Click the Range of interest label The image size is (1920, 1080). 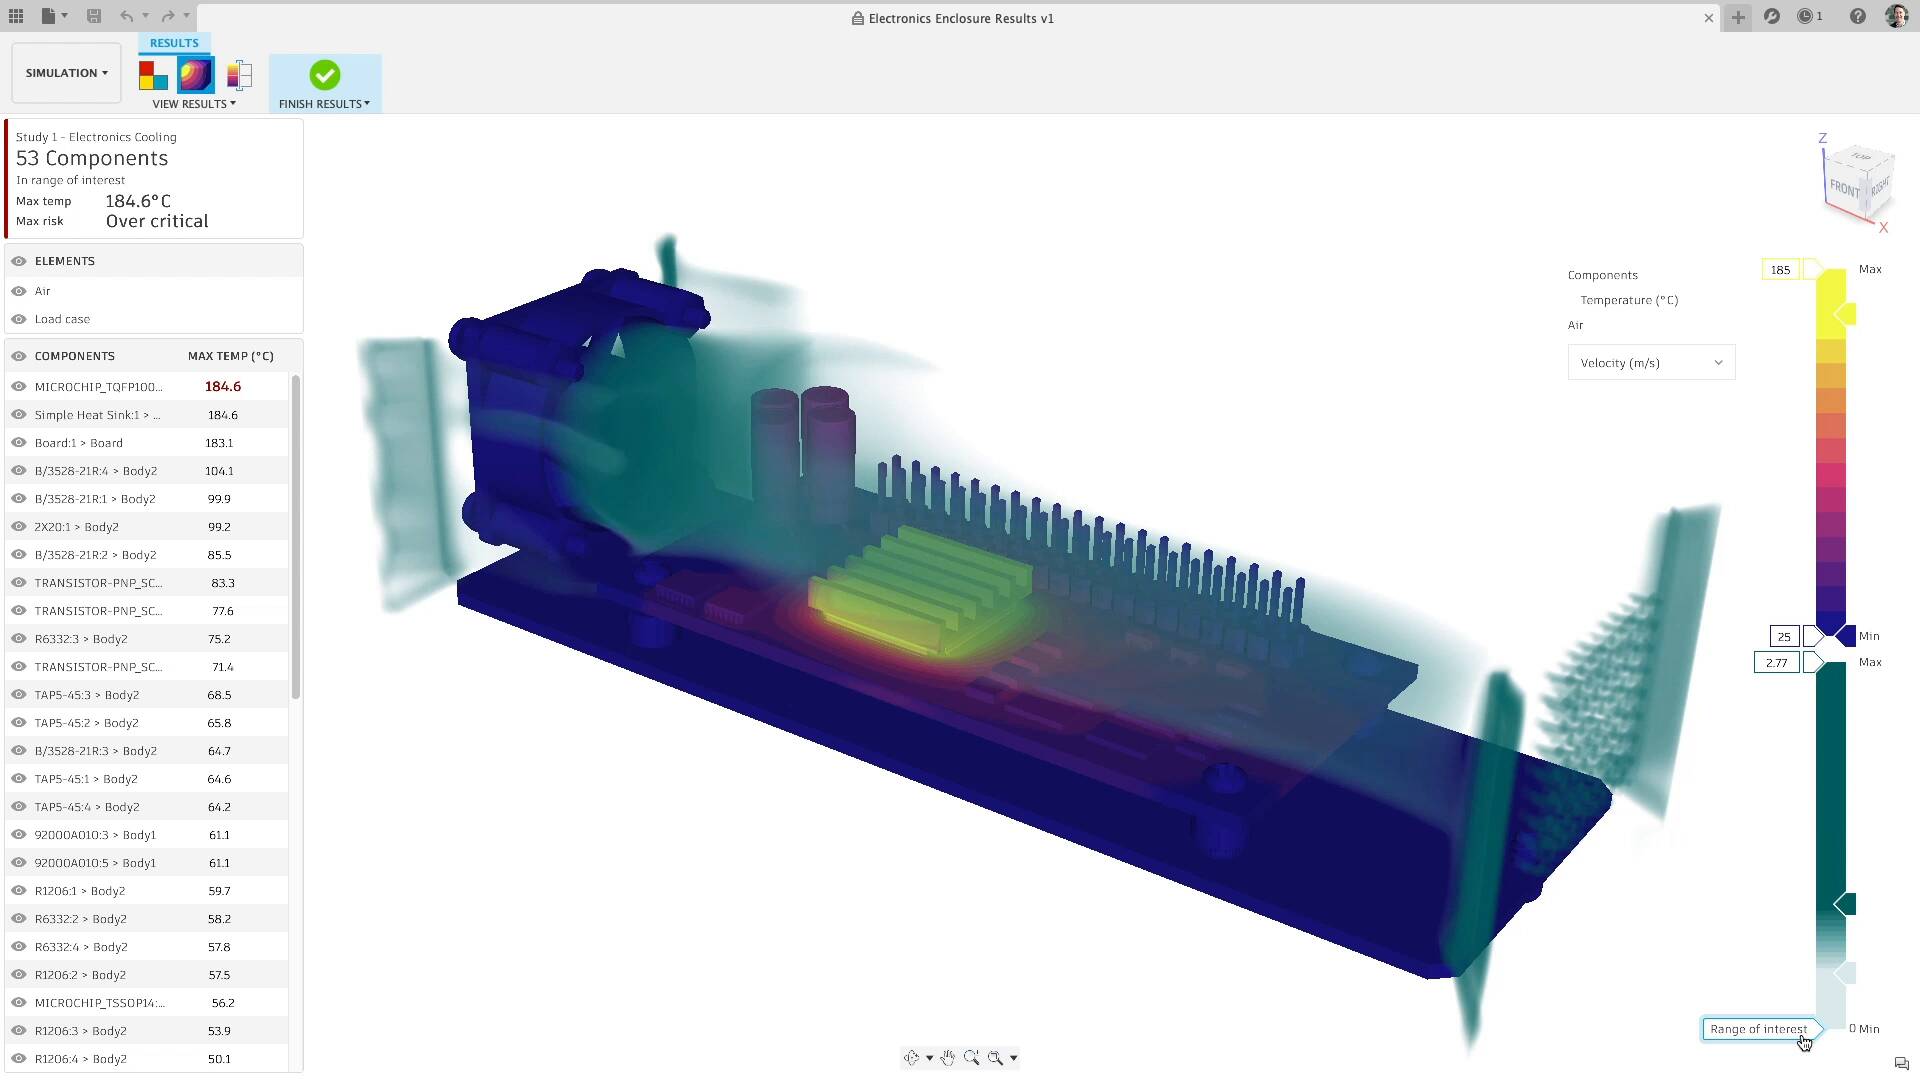[x=1758, y=1029]
